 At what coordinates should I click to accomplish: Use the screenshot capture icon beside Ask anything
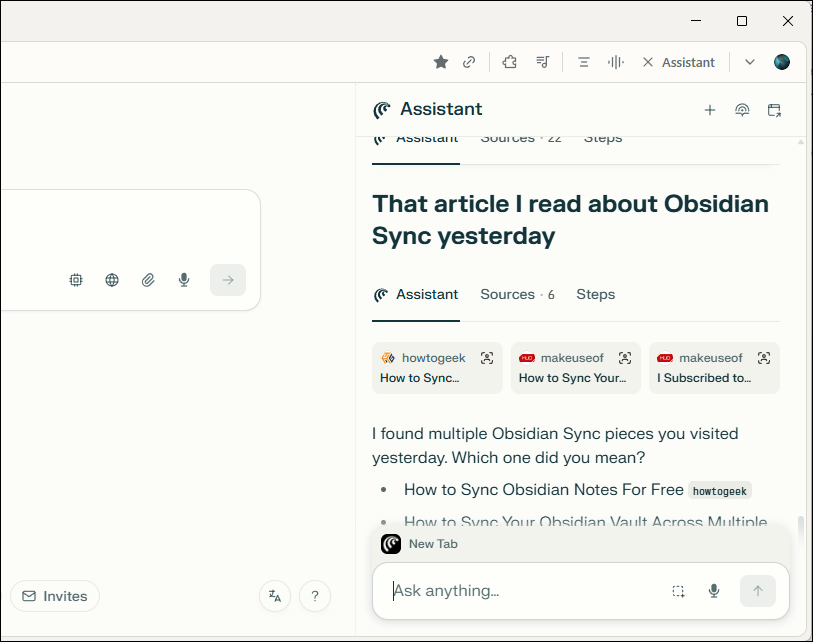point(679,591)
